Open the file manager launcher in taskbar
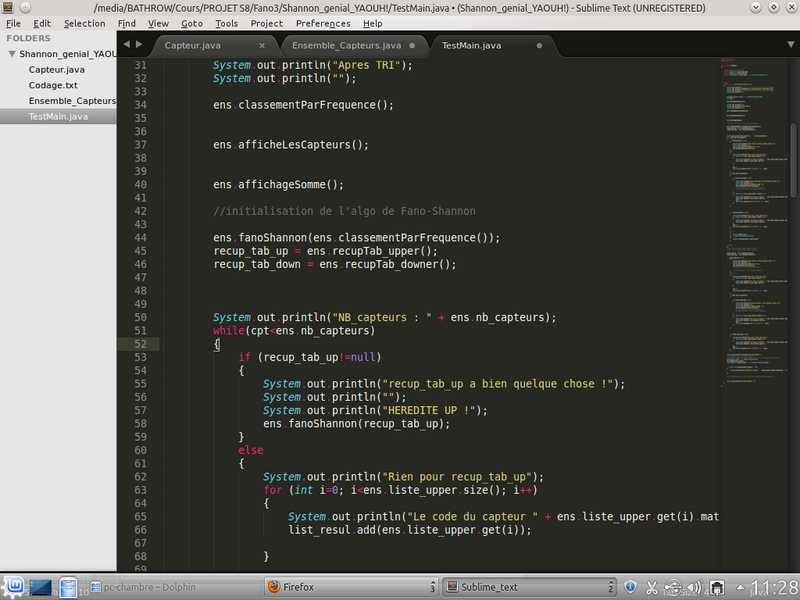800x600 pixels. [68, 587]
